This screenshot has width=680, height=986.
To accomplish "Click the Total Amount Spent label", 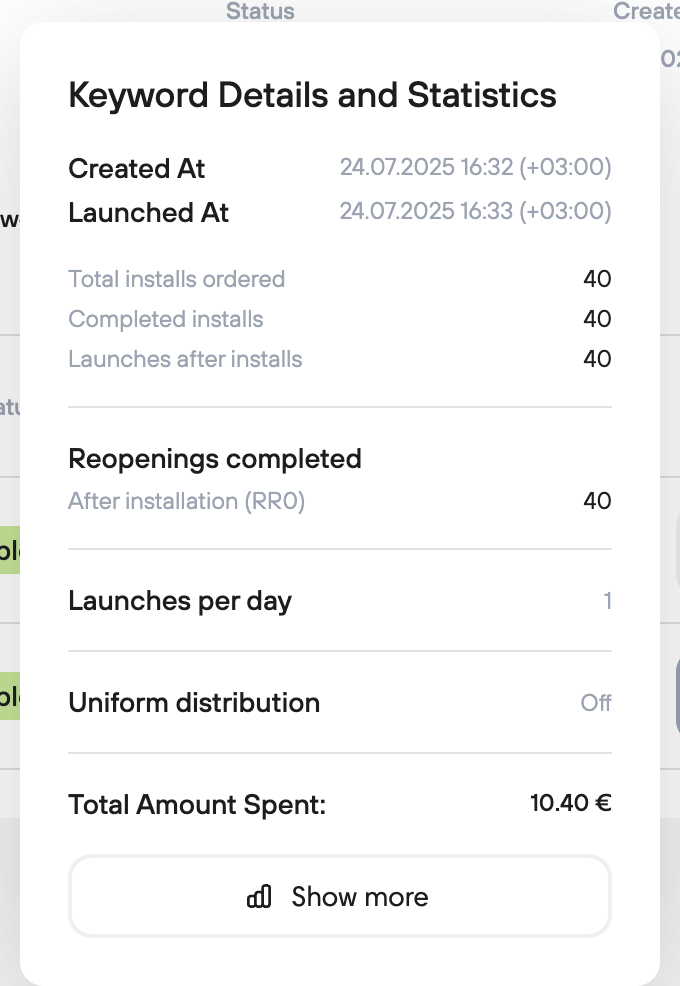I will (197, 805).
